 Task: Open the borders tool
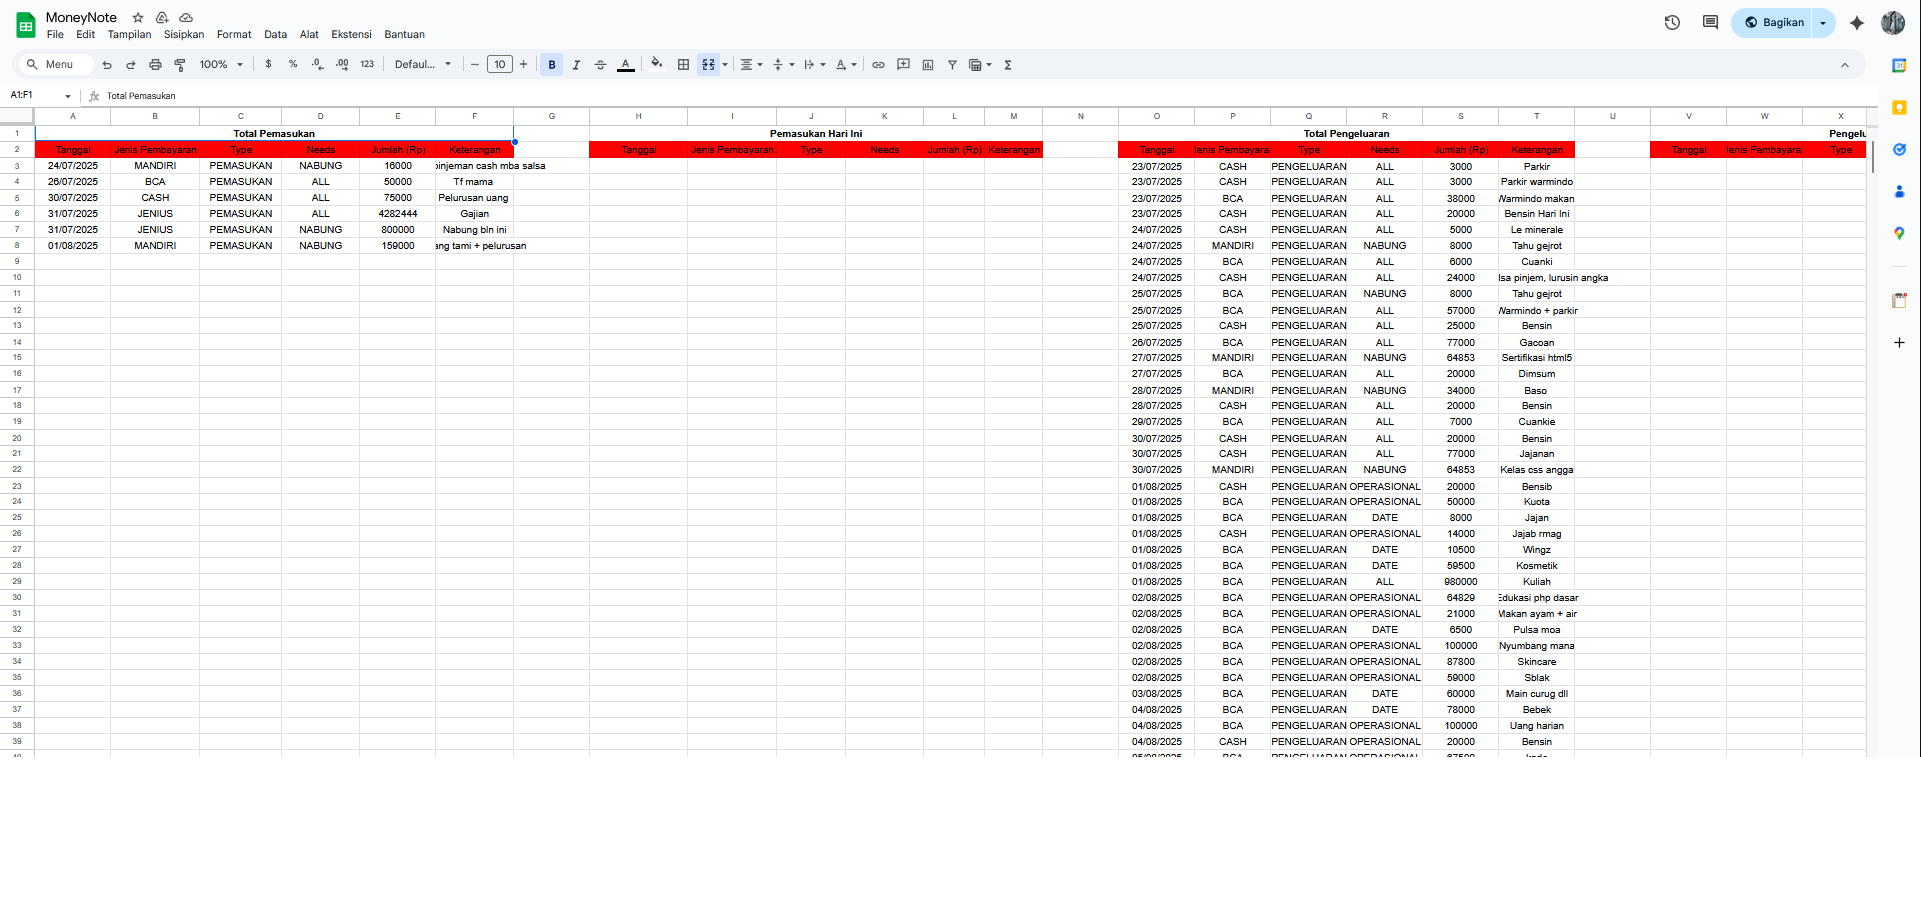click(x=683, y=65)
